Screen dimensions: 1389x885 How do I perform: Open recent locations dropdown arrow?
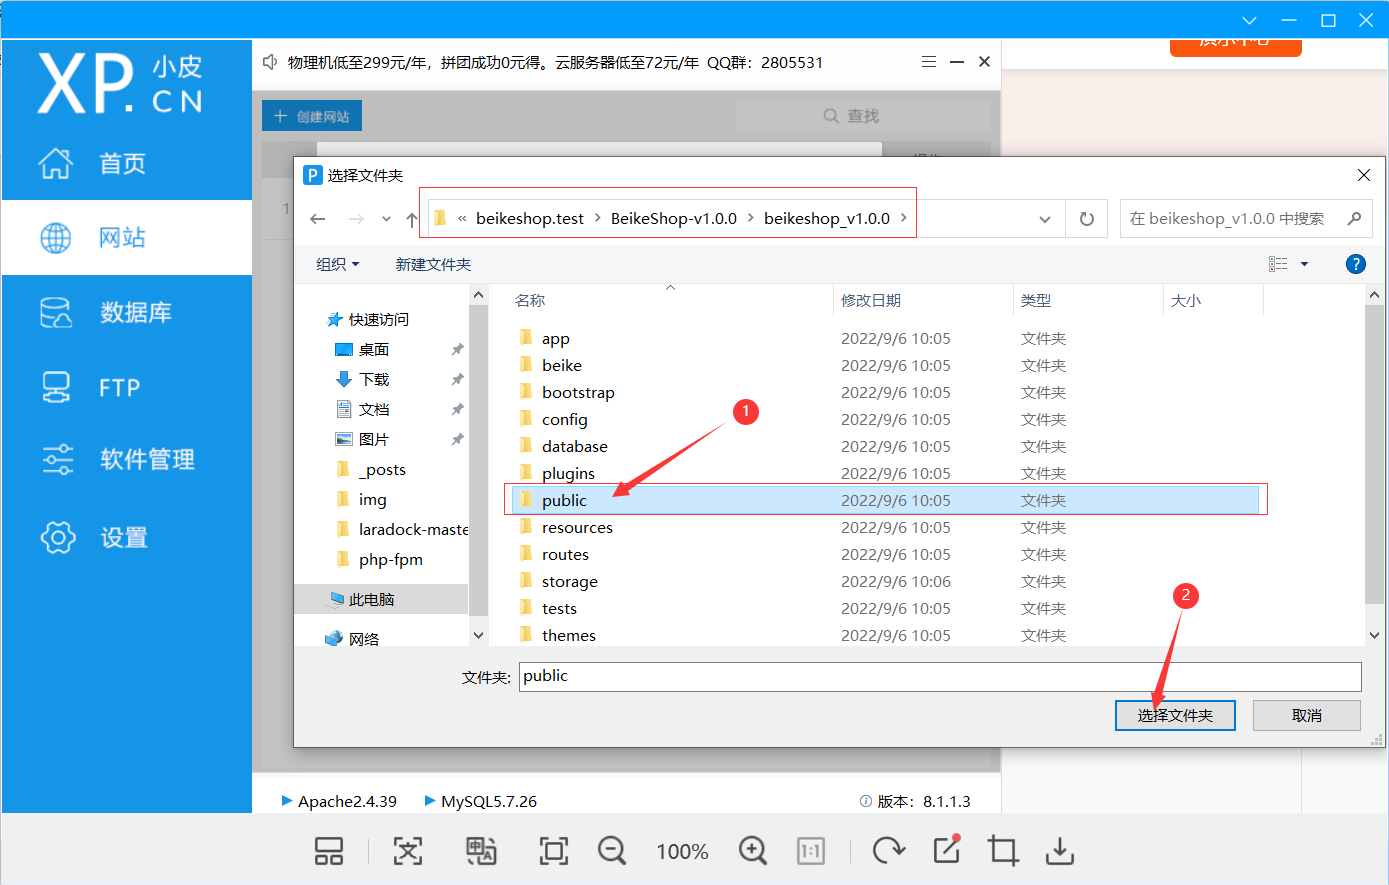coord(386,219)
